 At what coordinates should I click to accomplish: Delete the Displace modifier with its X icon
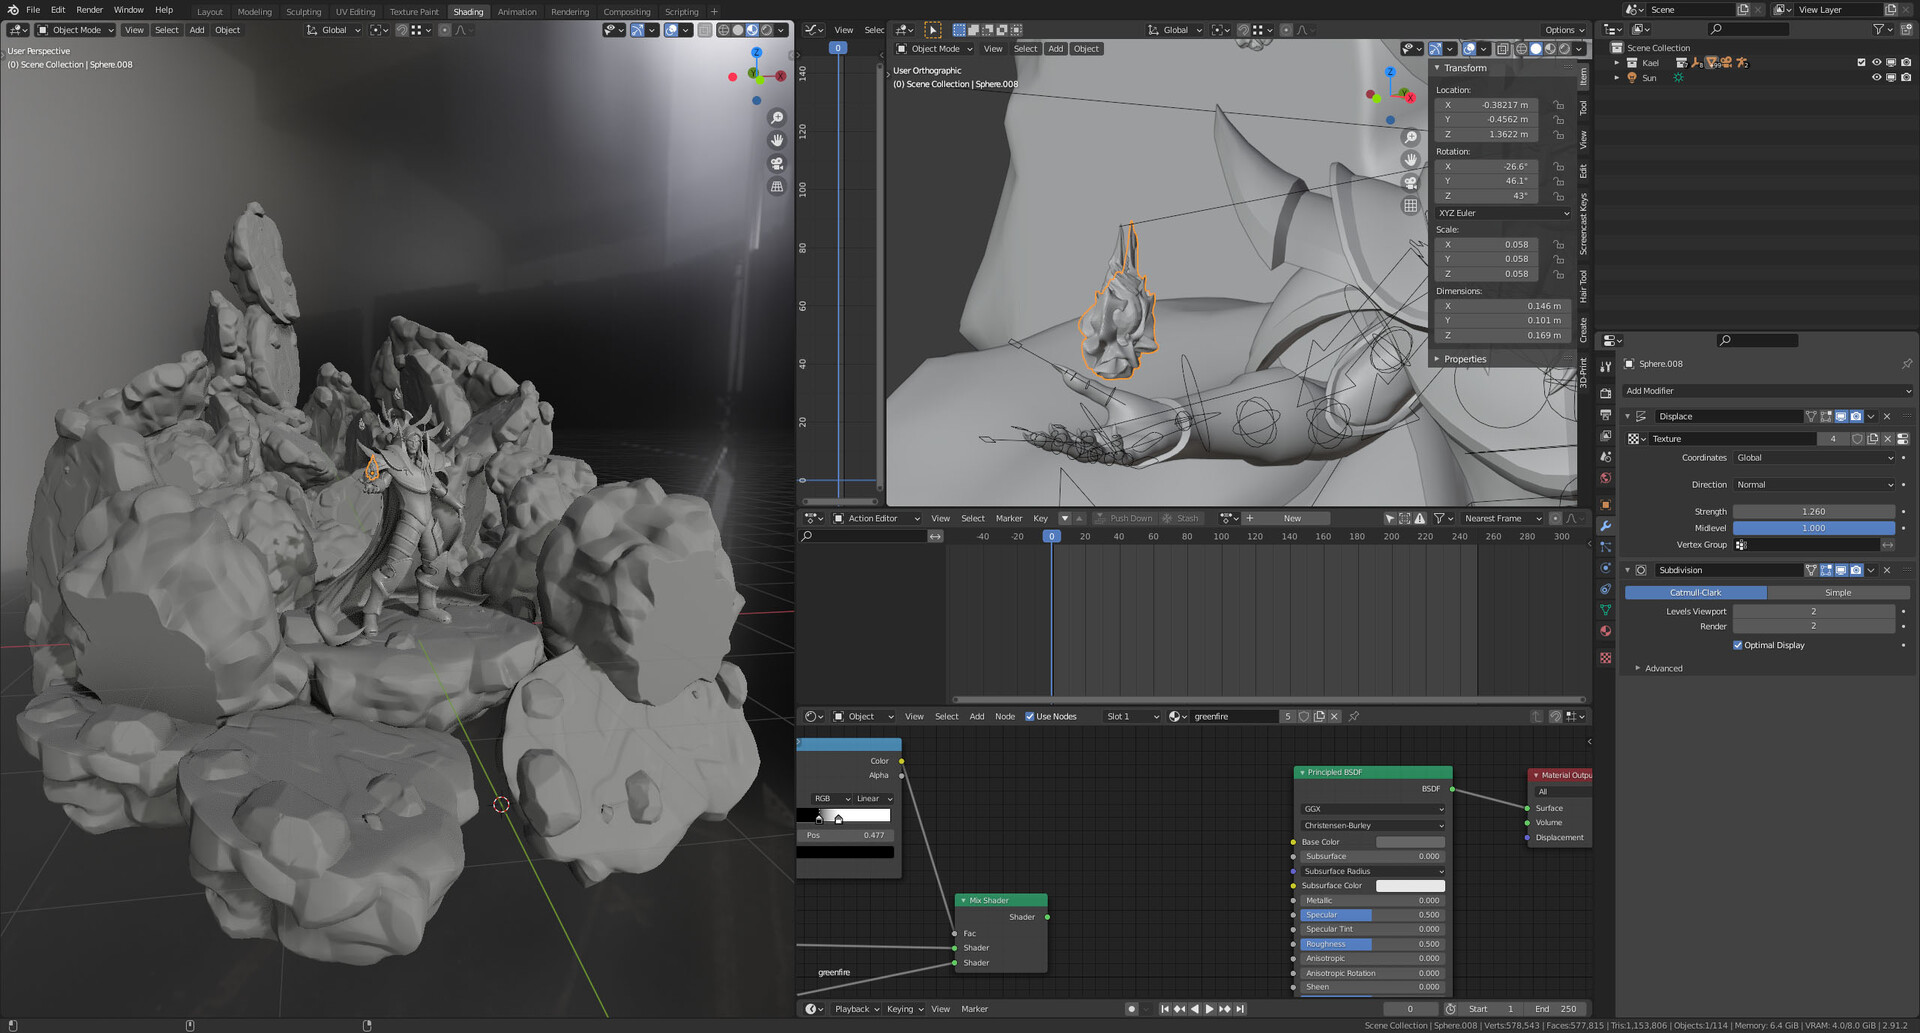click(1888, 416)
